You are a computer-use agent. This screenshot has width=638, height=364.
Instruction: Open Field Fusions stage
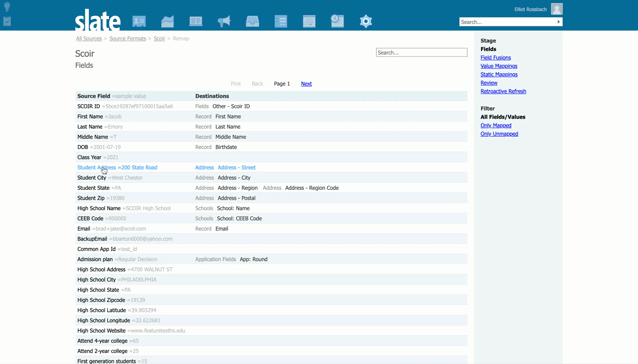[x=496, y=58]
